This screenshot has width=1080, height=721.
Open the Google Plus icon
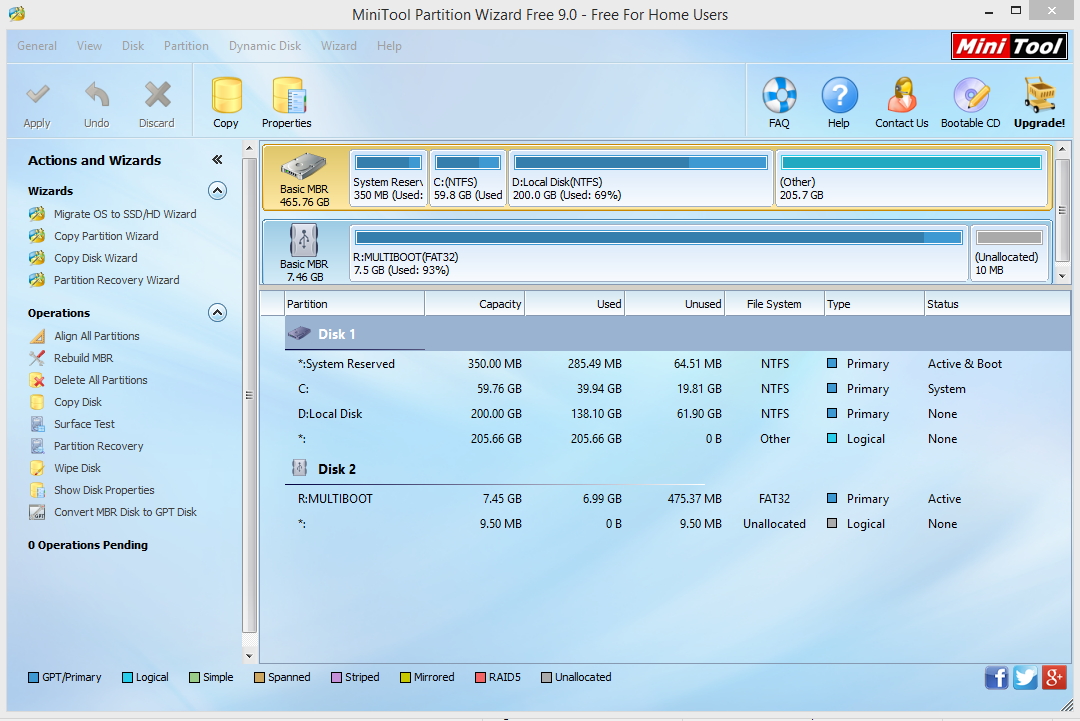(x=1054, y=678)
